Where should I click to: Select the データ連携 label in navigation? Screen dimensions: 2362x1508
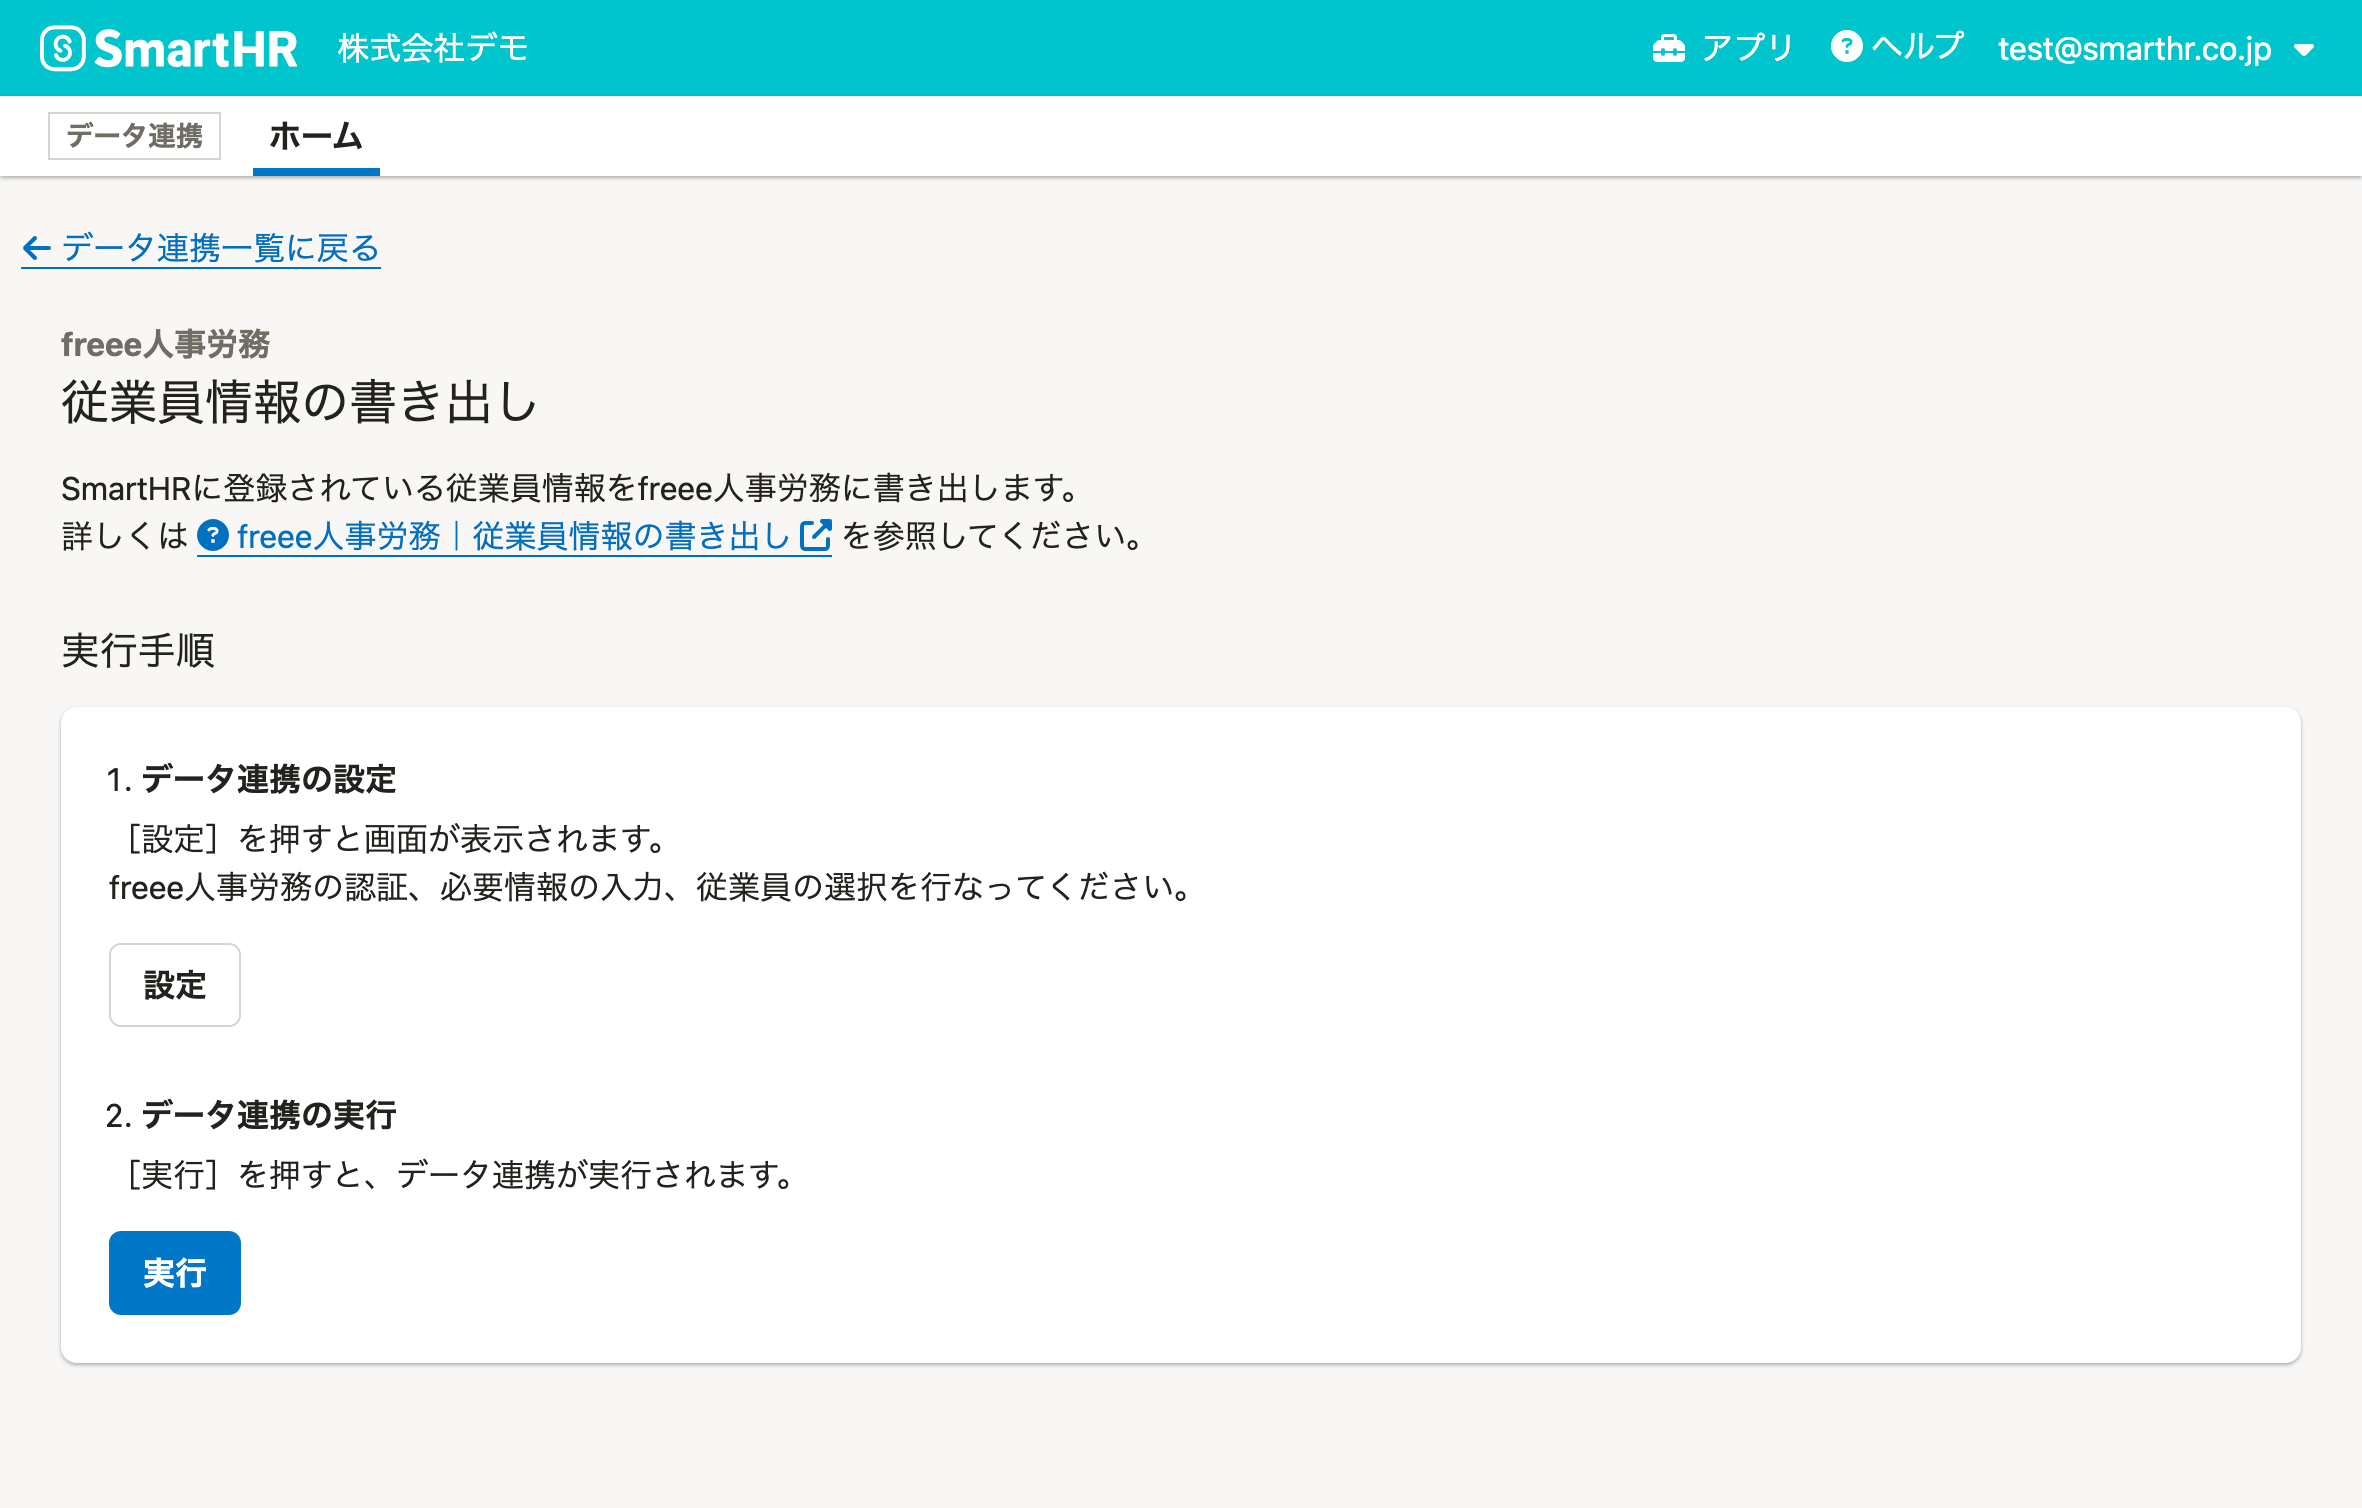(134, 135)
